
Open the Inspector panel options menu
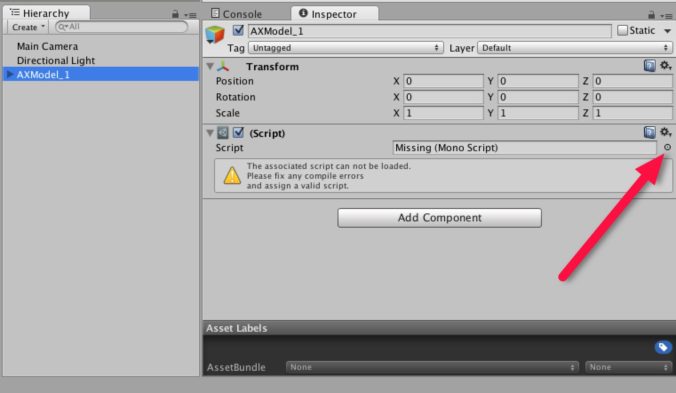point(667,16)
